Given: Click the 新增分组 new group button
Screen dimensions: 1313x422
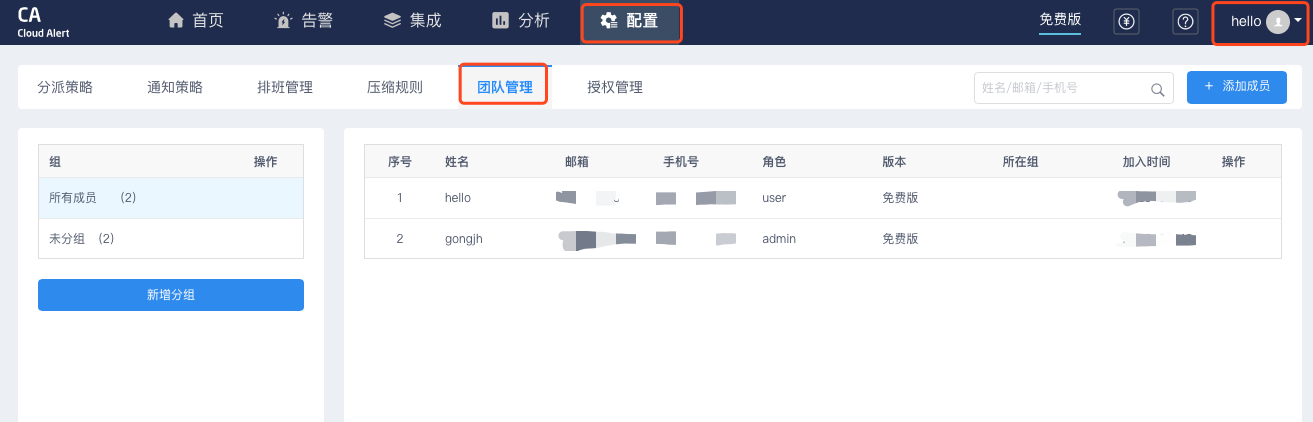Looking at the screenshot, I should (171, 295).
